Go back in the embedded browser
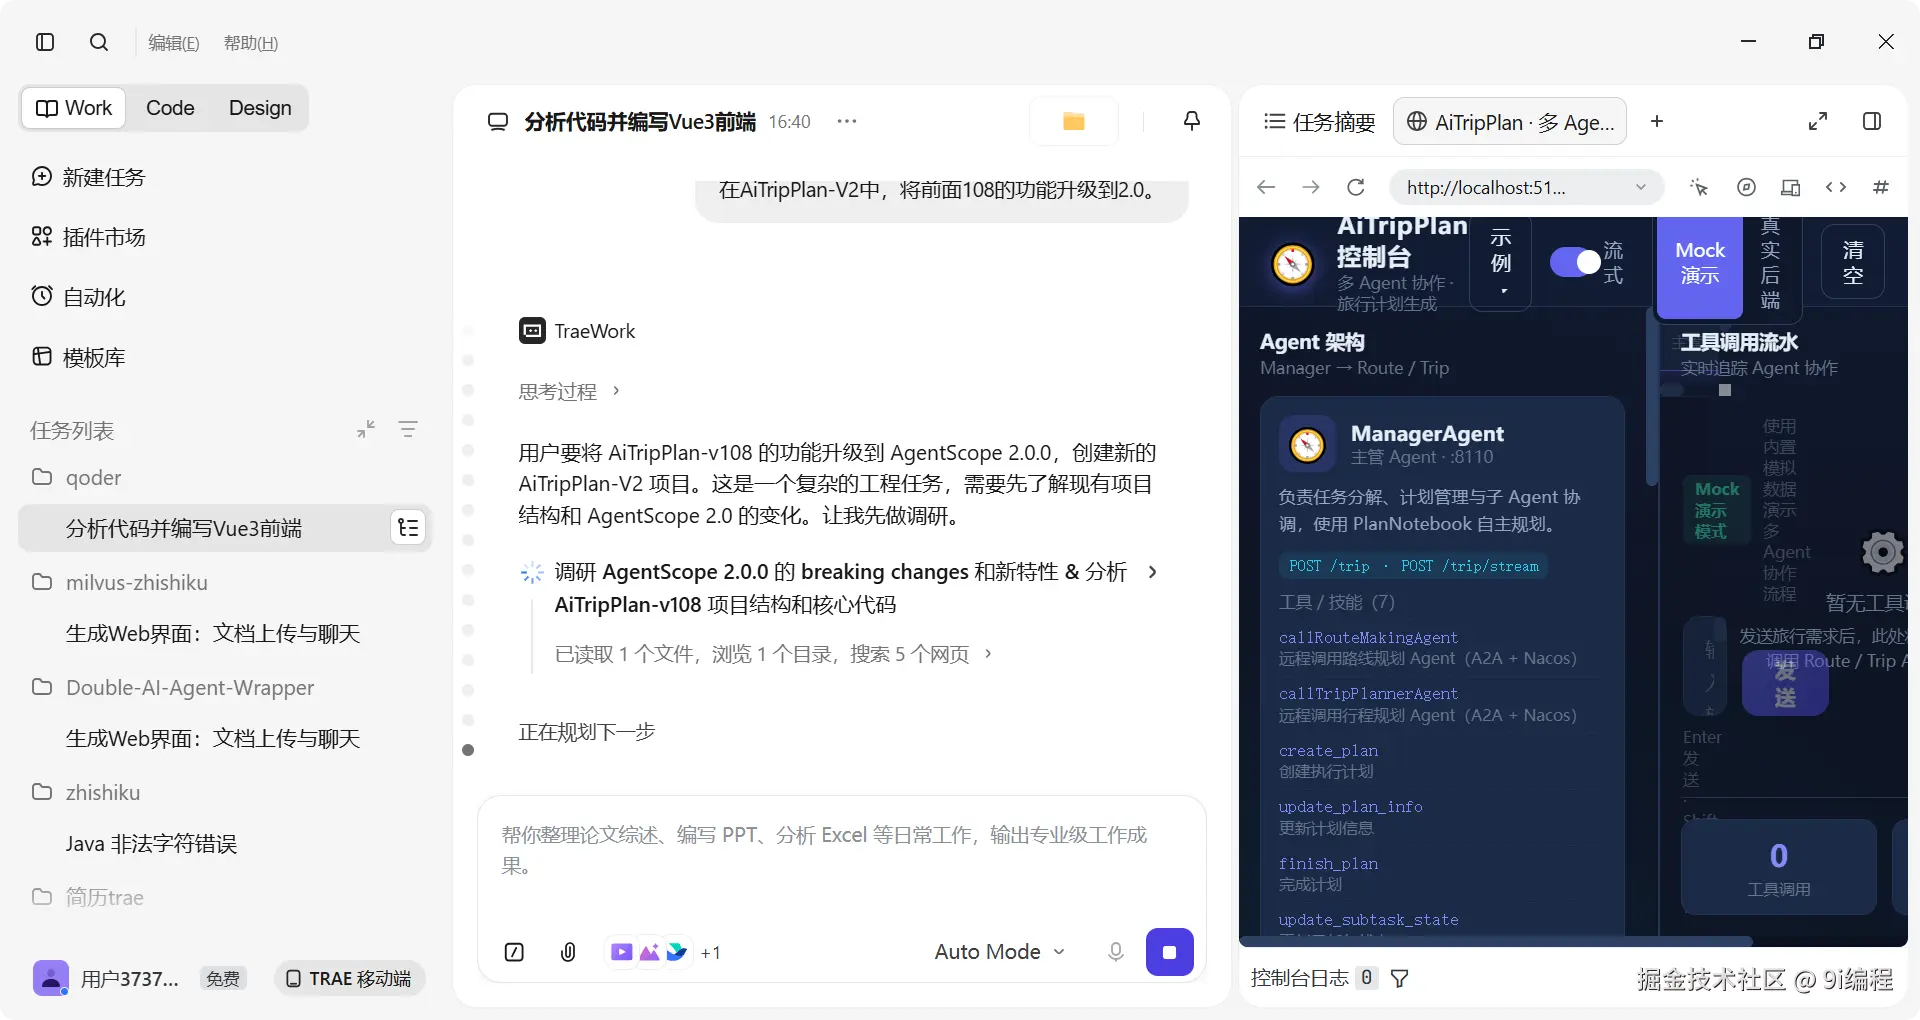1920x1020 pixels. (1266, 187)
